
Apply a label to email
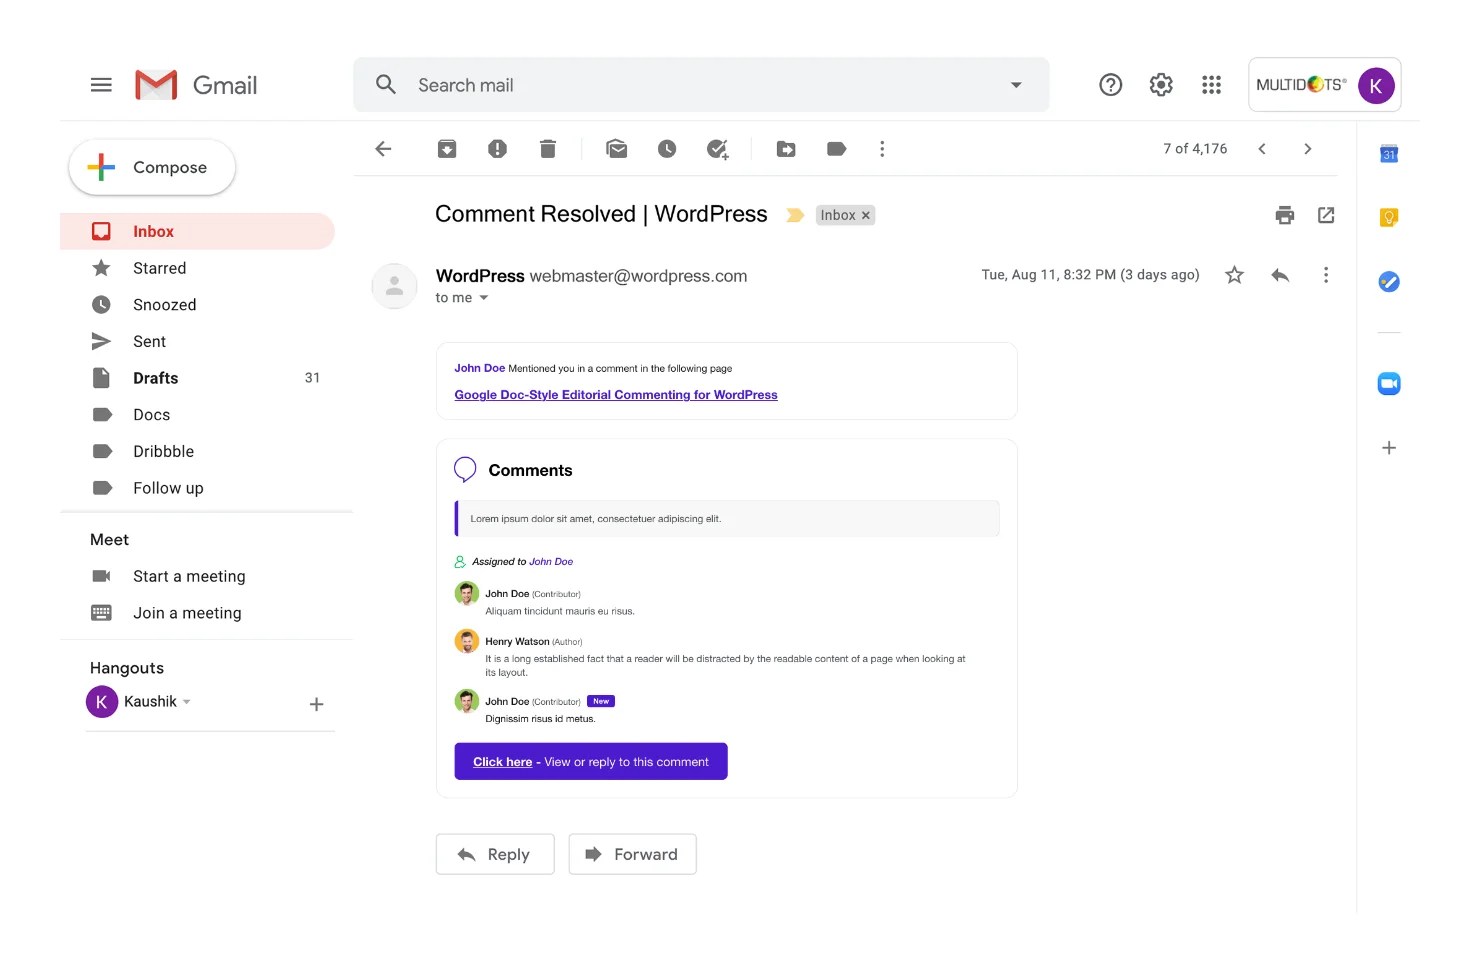coord(837,149)
